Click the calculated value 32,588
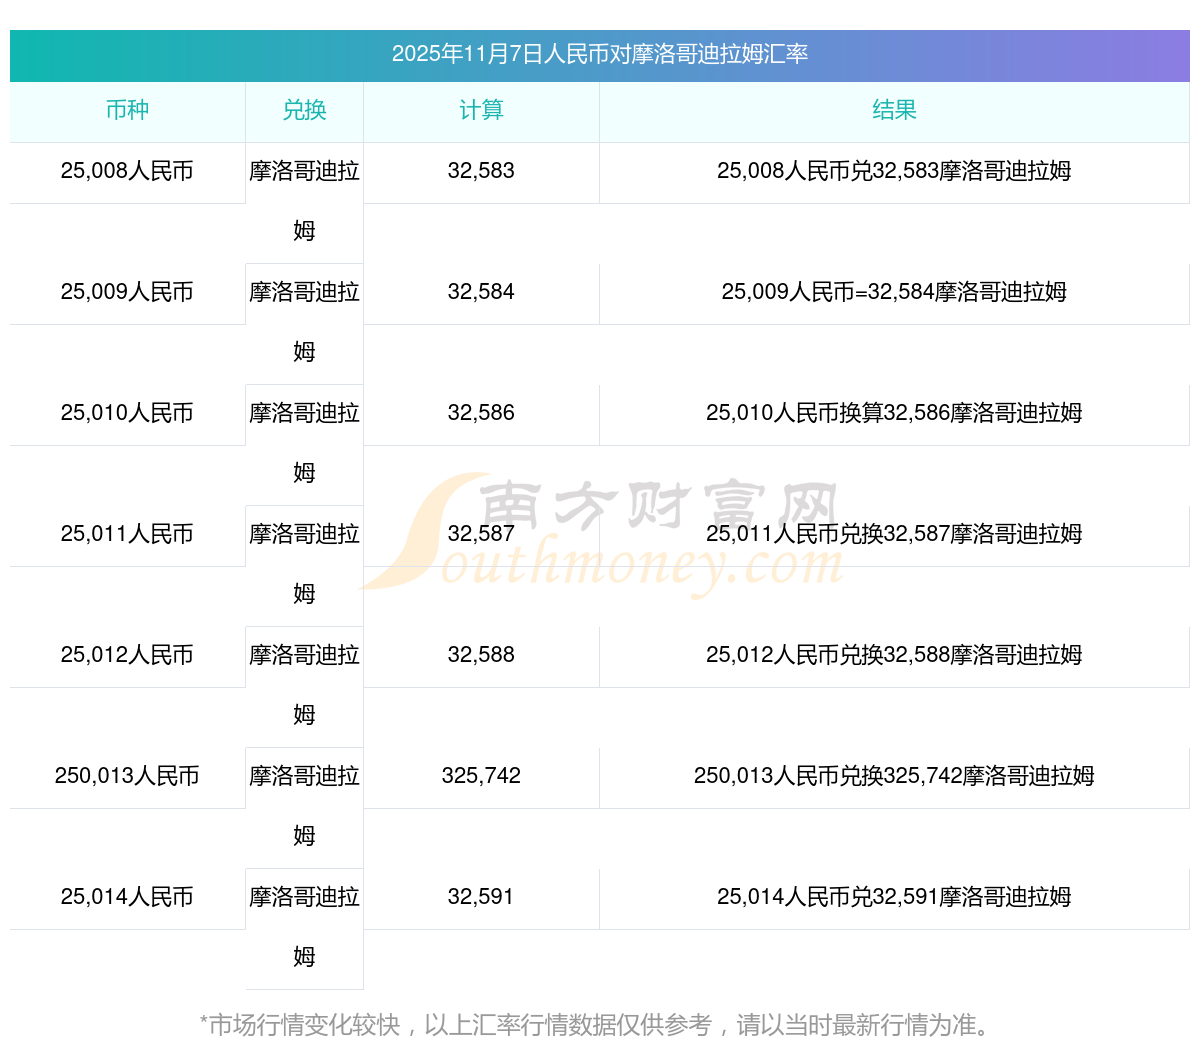Screen dimensions: 1200x1056 481,655
